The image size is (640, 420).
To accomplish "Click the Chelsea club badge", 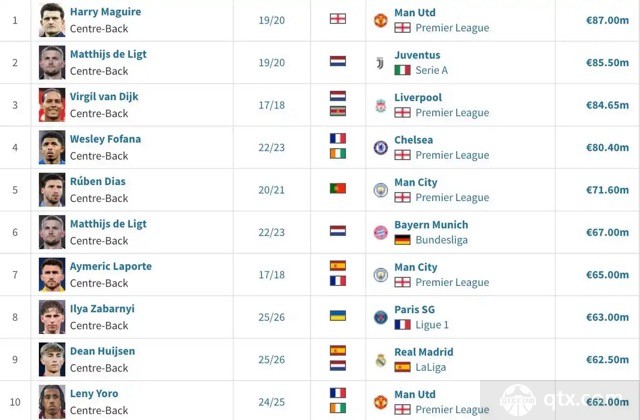I will pos(380,147).
